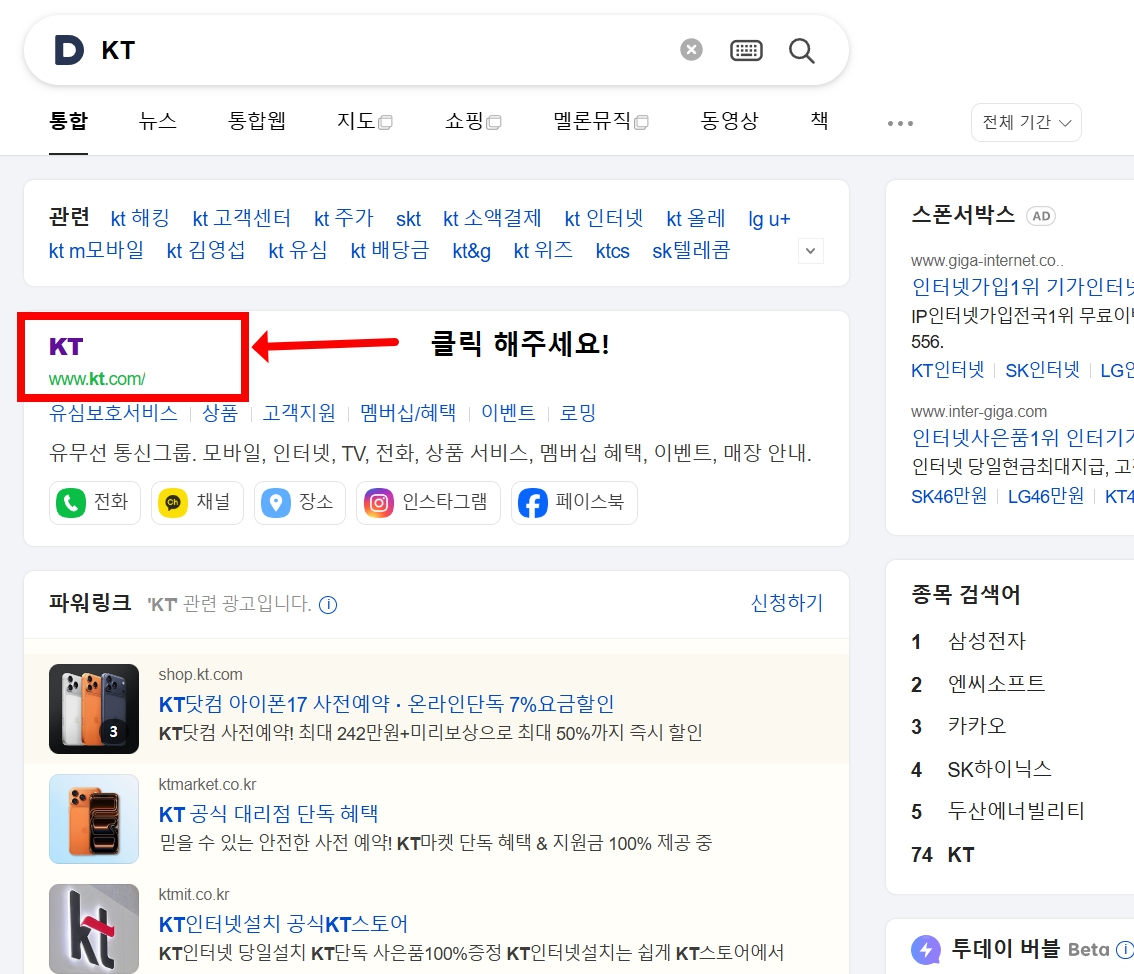
Task: Open 로밍 sublink
Action: tap(578, 413)
